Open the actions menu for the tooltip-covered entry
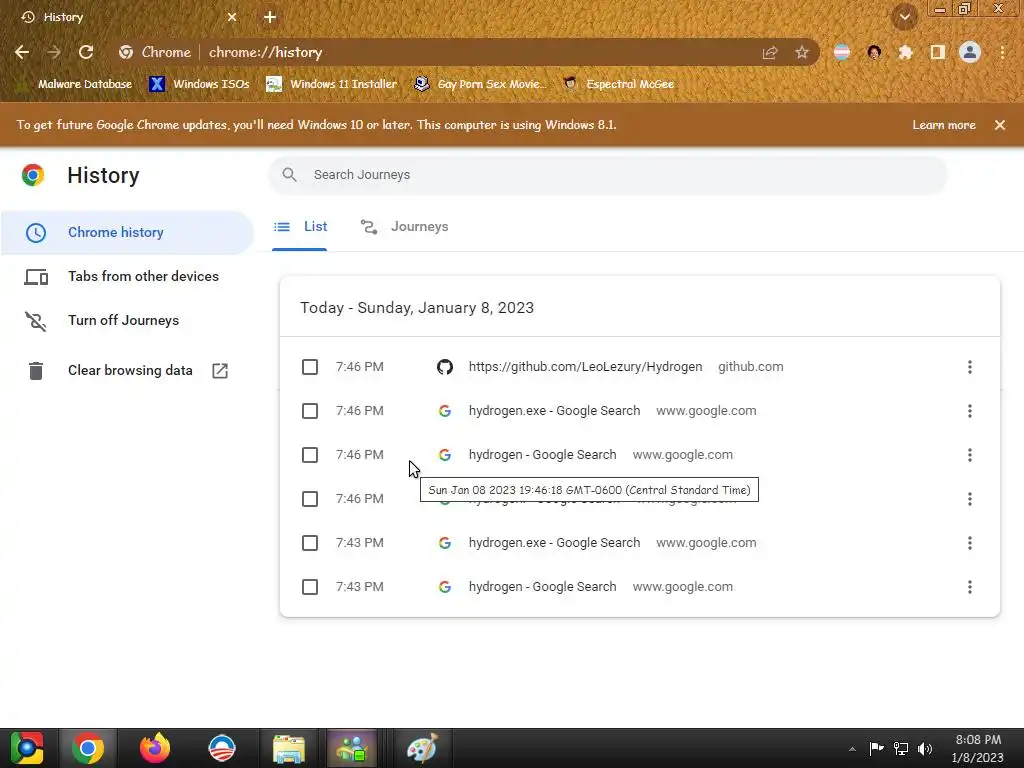This screenshot has height=768, width=1024. pyautogui.click(x=970, y=499)
